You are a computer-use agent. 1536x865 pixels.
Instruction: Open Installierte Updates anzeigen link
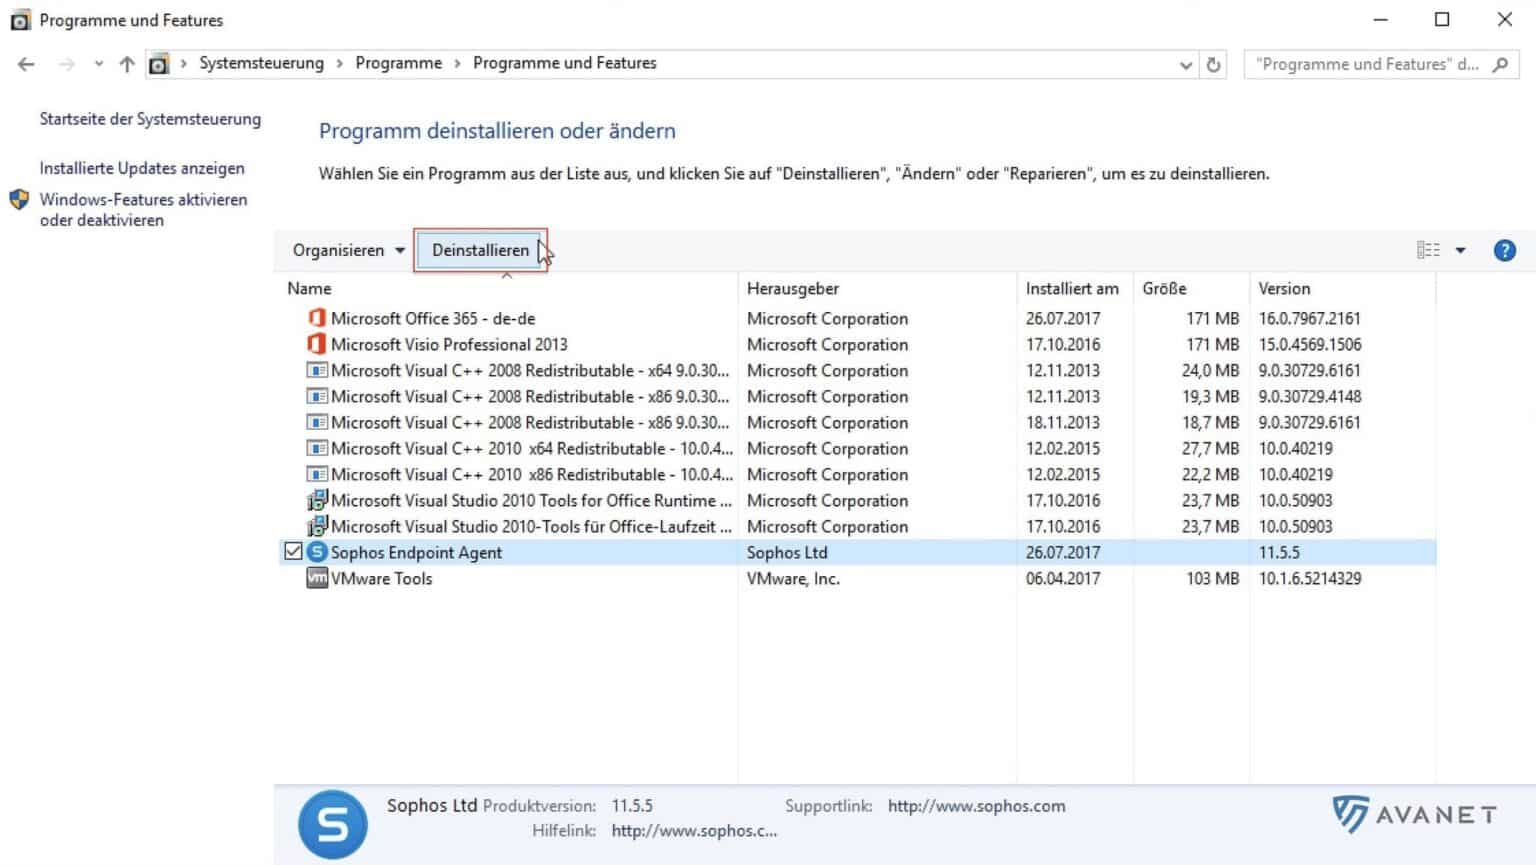[142, 168]
